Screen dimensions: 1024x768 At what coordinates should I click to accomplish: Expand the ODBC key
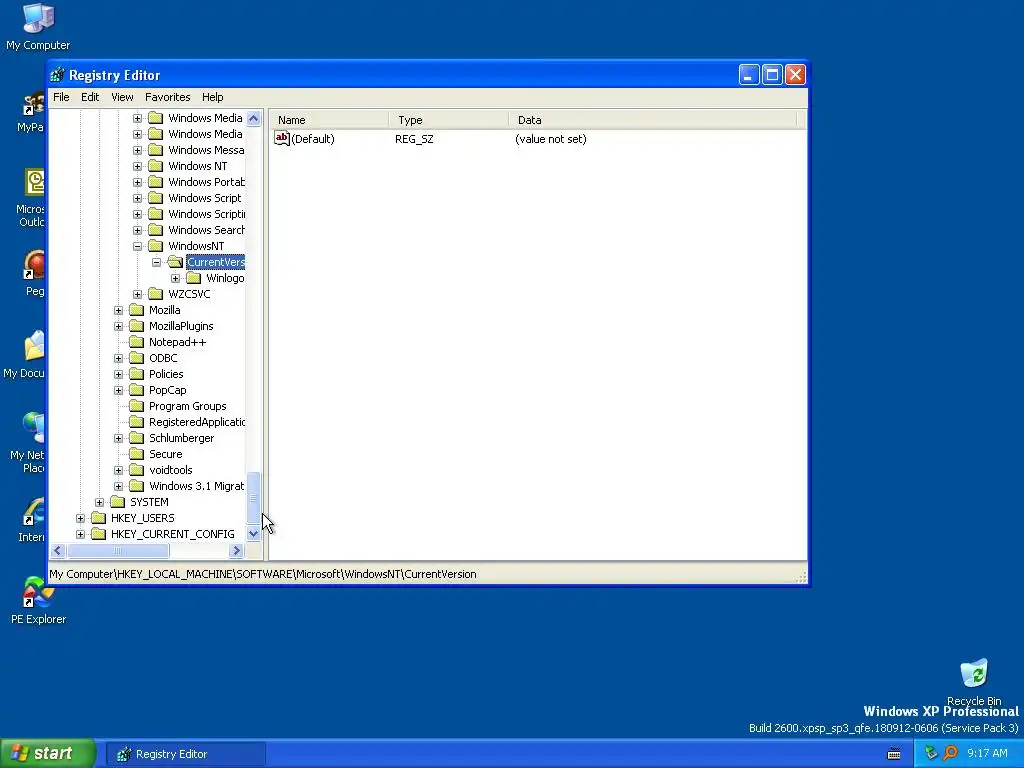118,358
